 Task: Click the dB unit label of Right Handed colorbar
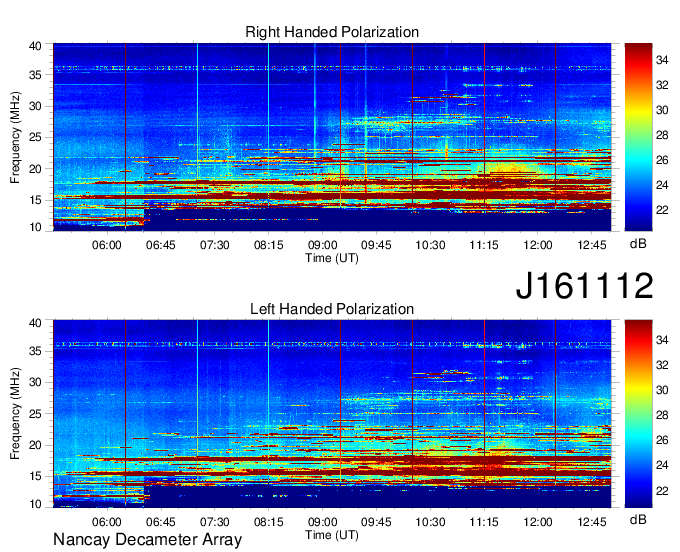point(638,244)
